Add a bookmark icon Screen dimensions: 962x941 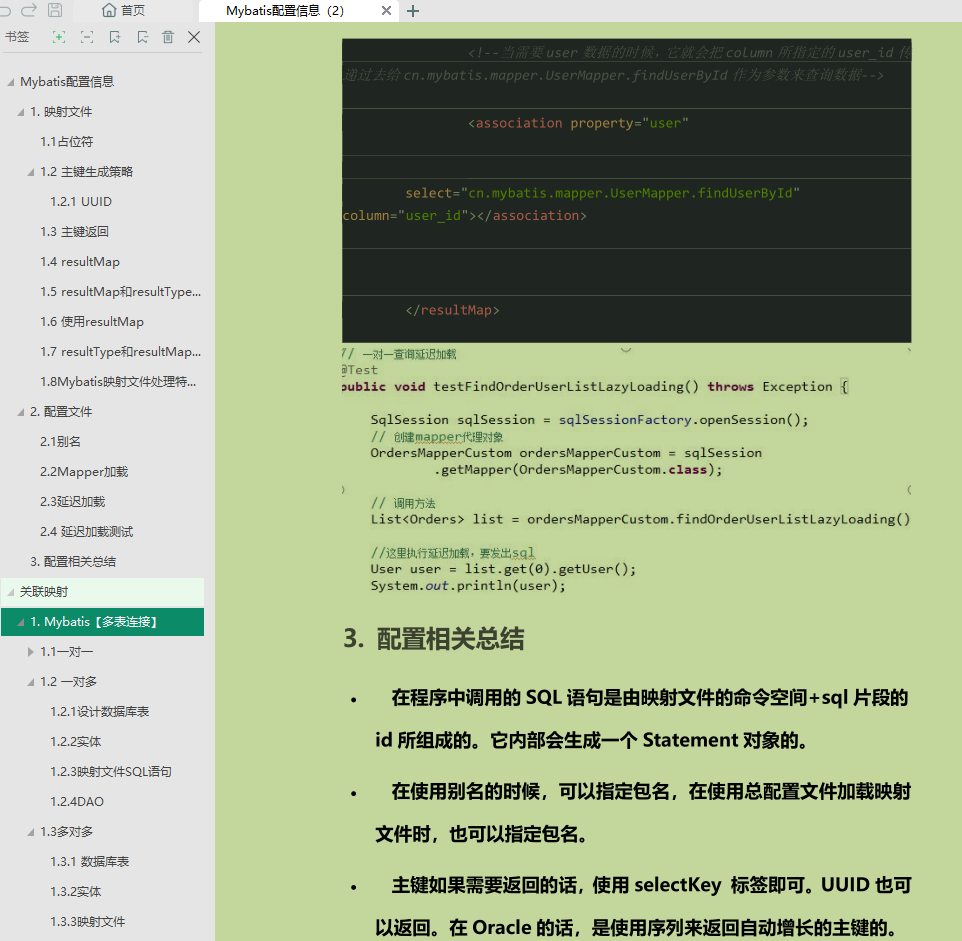(115, 37)
